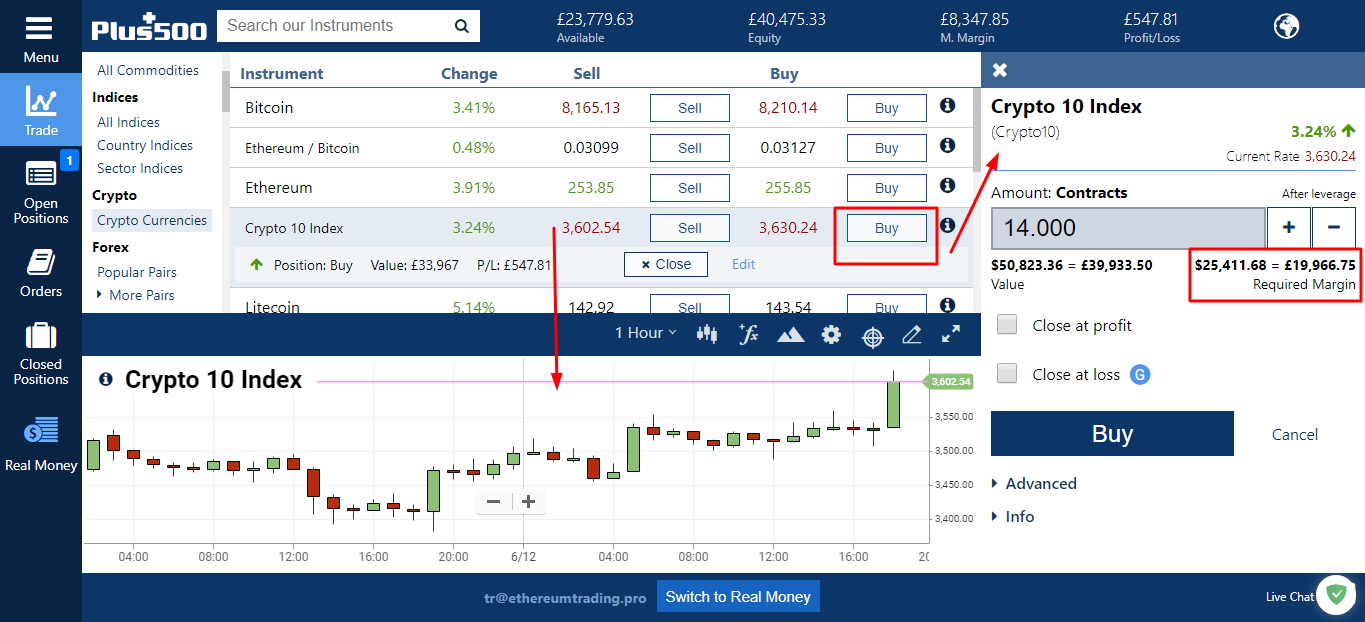
Task: Show info for Crypto 10 Index row
Action: [947, 225]
